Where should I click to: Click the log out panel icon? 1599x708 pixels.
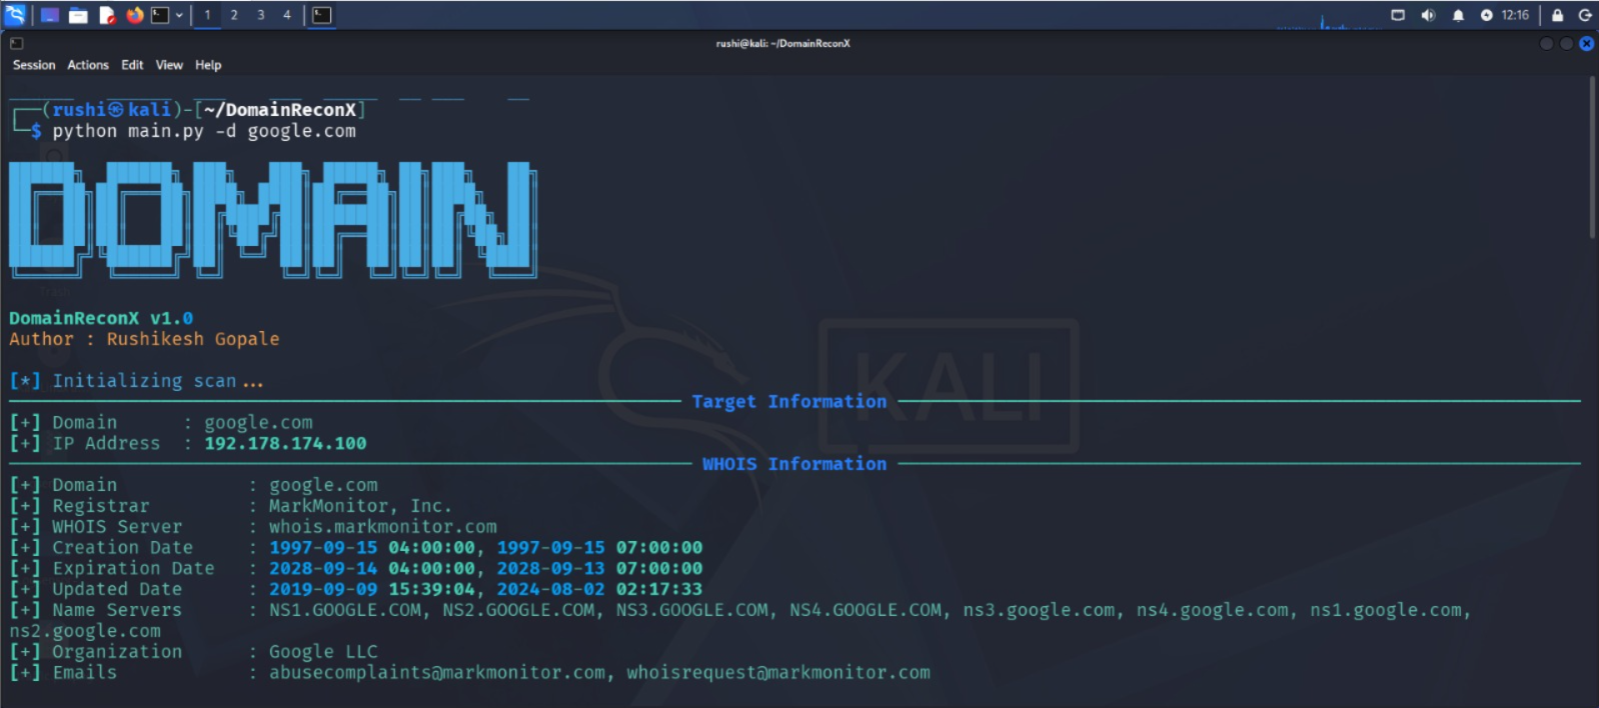click(x=1585, y=15)
